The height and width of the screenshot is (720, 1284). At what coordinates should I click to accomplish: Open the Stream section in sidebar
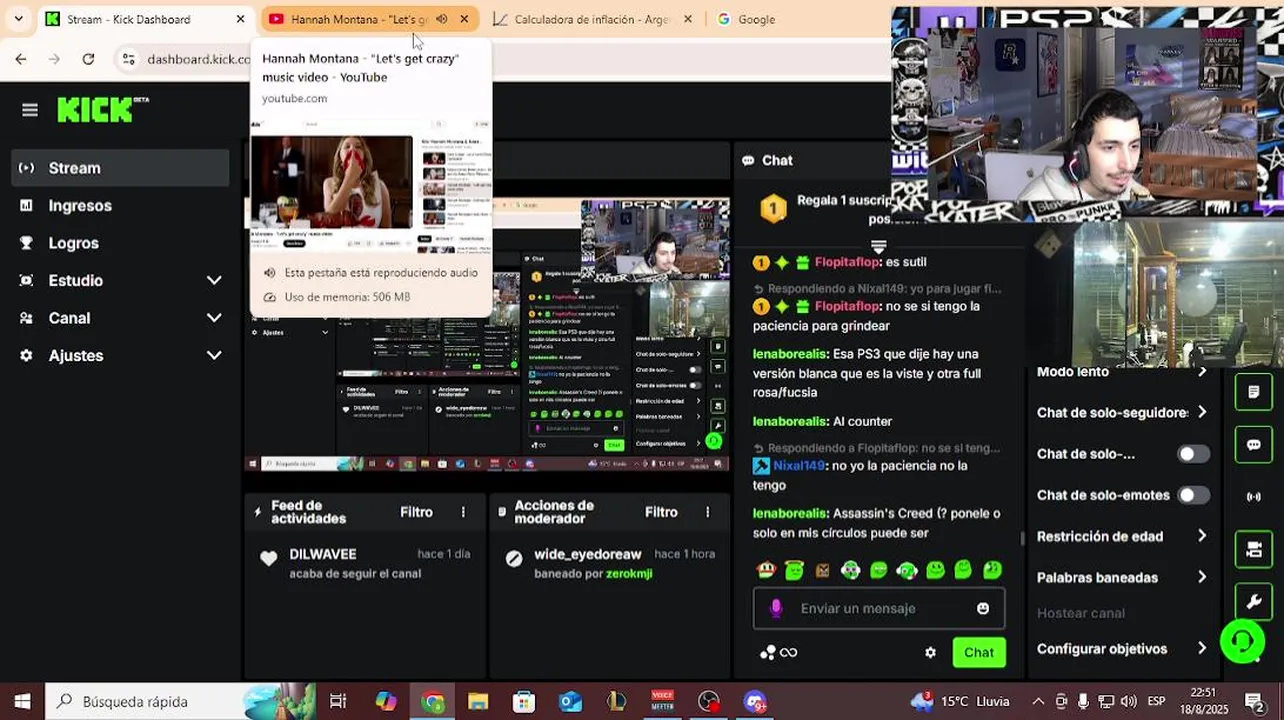120,168
